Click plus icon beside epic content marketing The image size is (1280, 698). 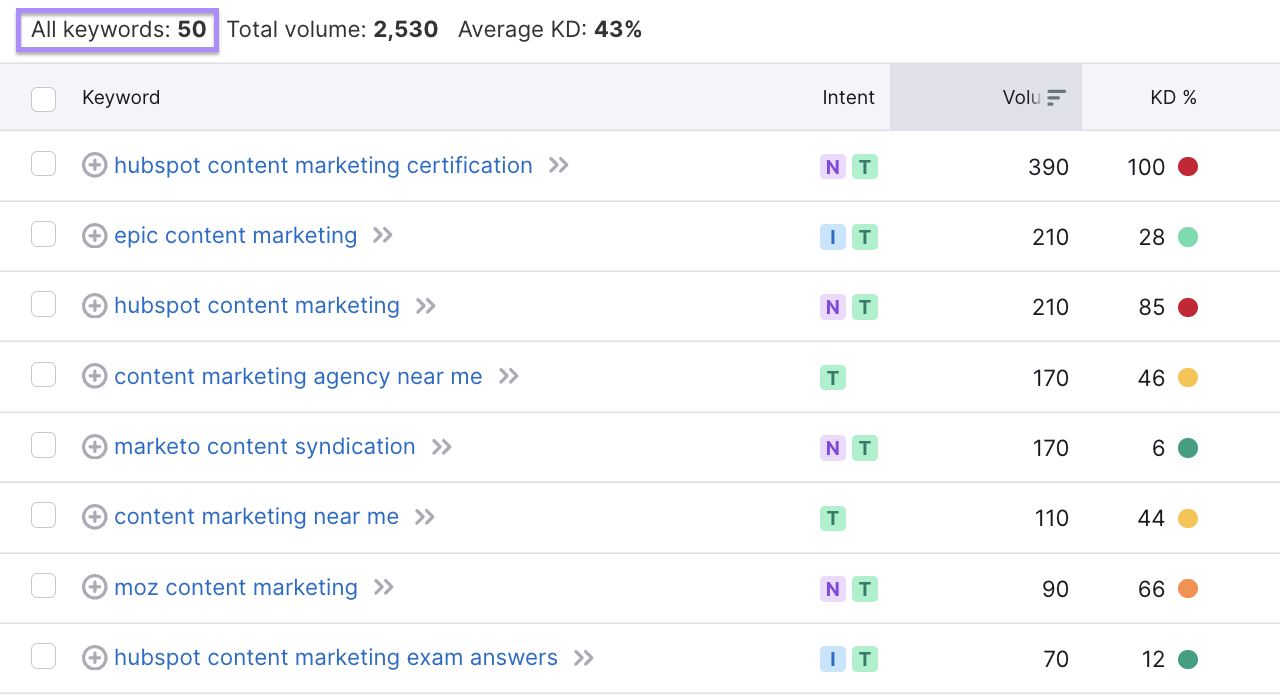(x=94, y=236)
